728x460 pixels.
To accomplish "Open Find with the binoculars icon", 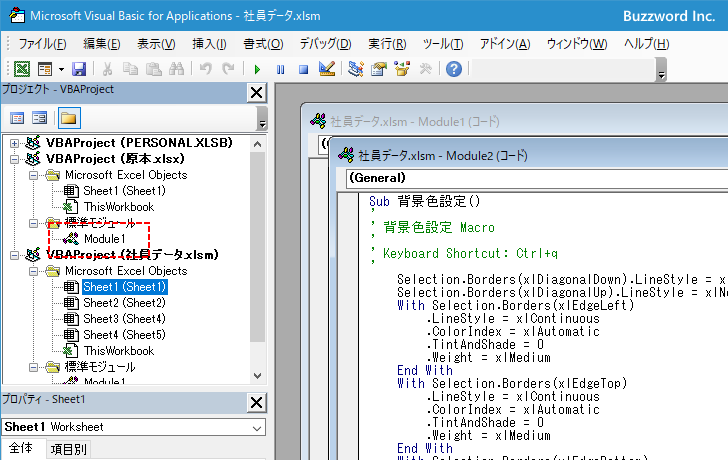I will coord(176,69).
